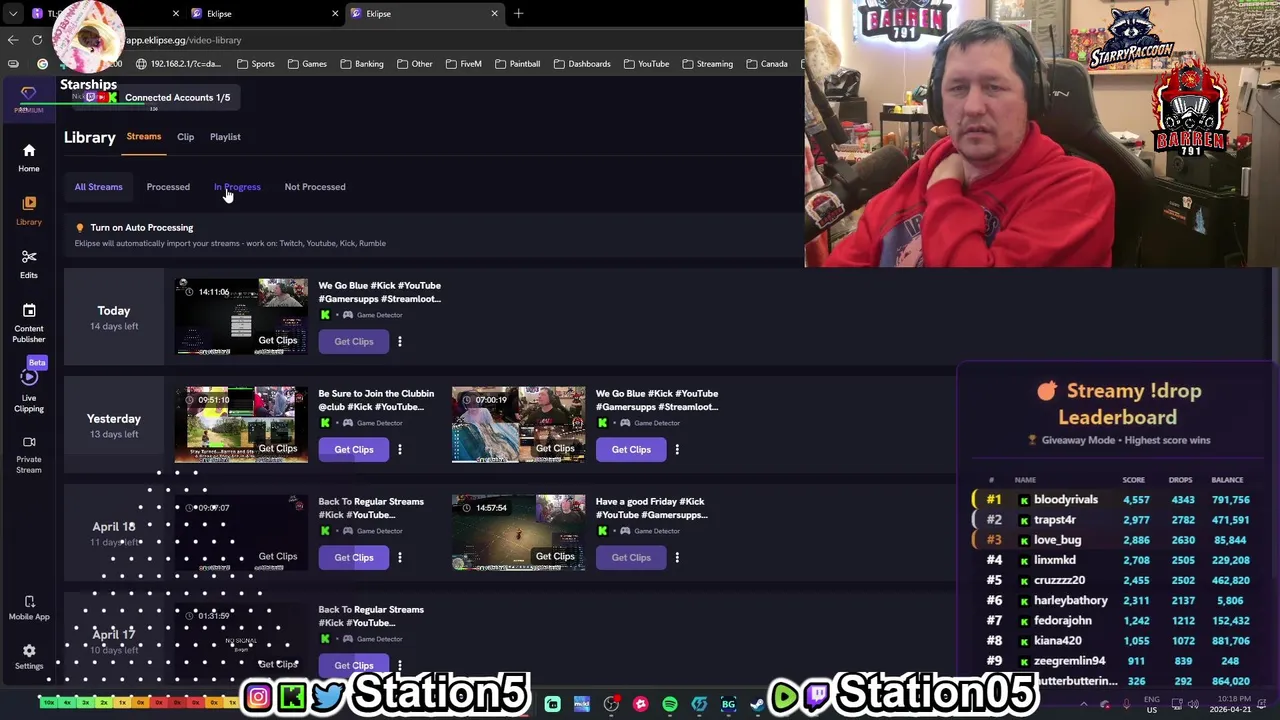This screenshot has height=720, width=1280.
Task: Click Game Detector controller icon for Today's stream
Action: (x=348, y=315)
